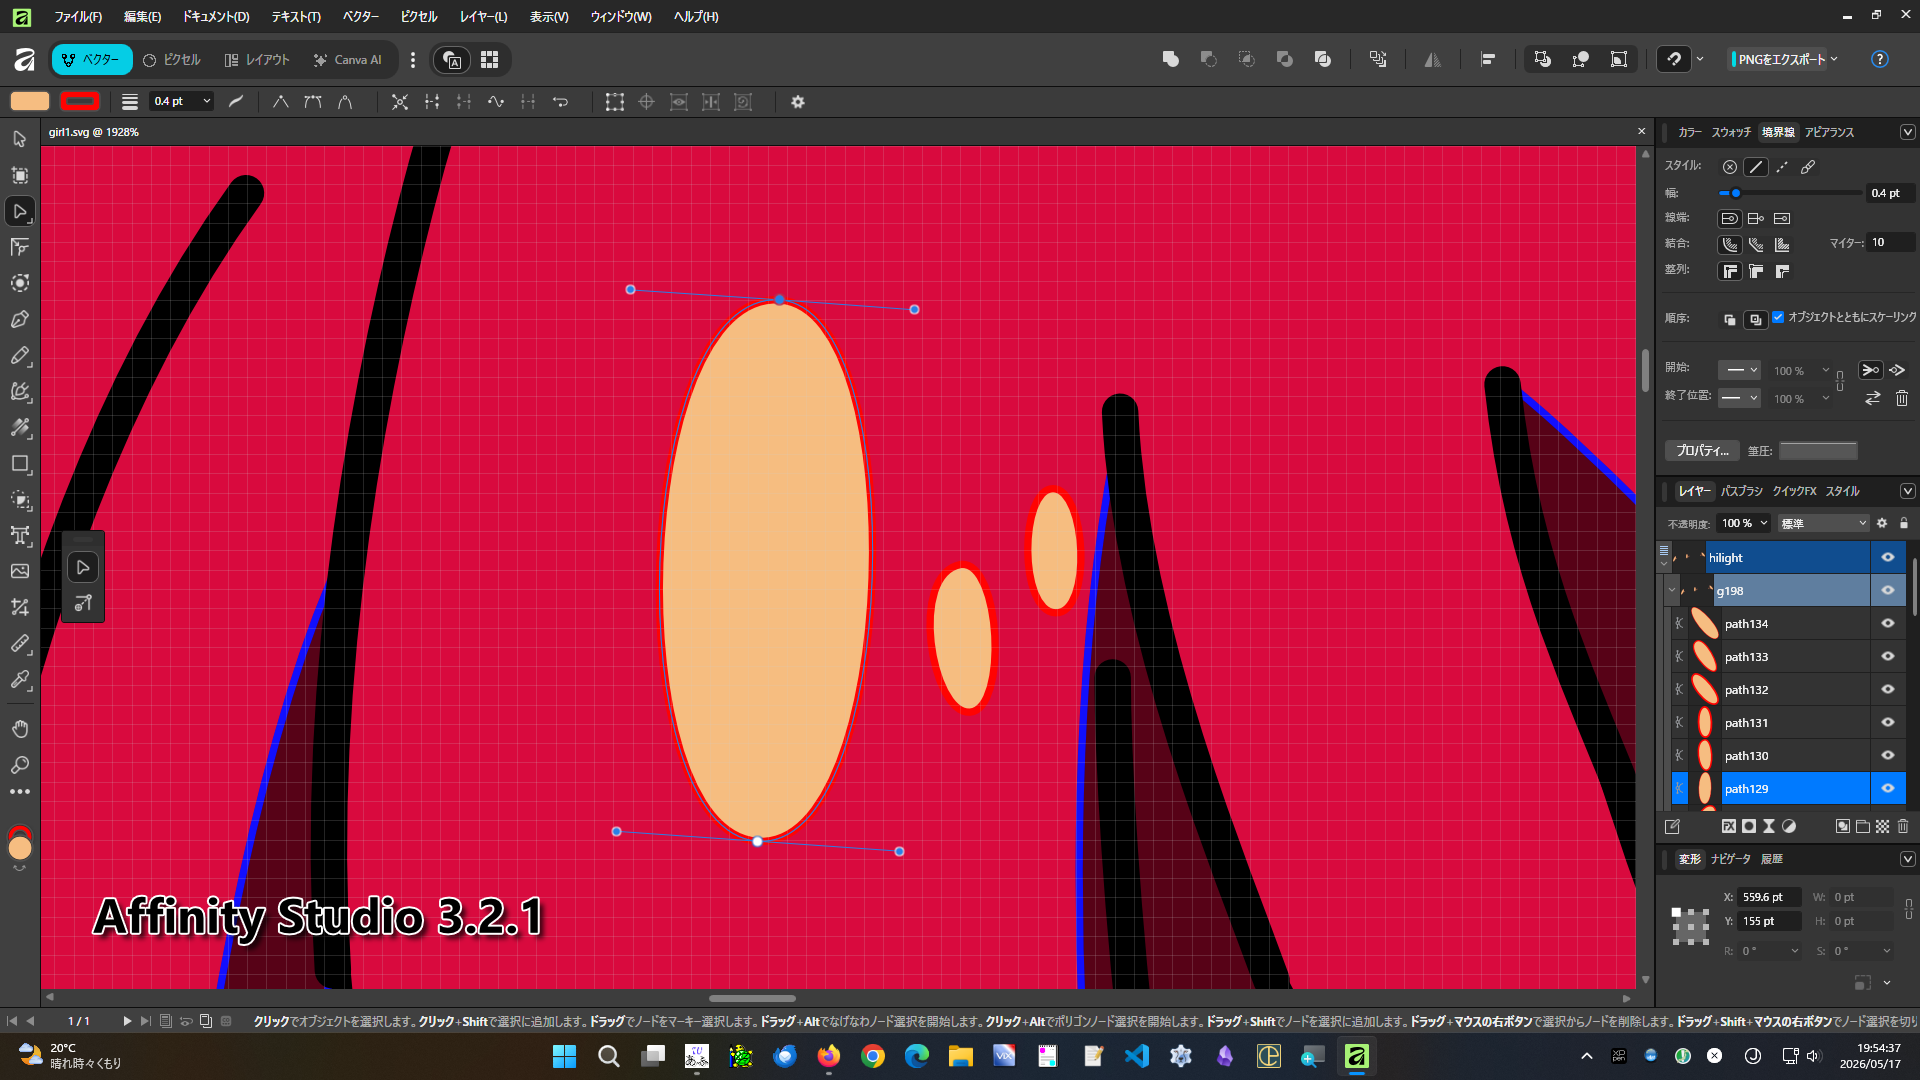Delete selected layer with the trash icon in the Layers panel
The width and height of the screenshot is (1920, 1080).
click(1902, 826)
